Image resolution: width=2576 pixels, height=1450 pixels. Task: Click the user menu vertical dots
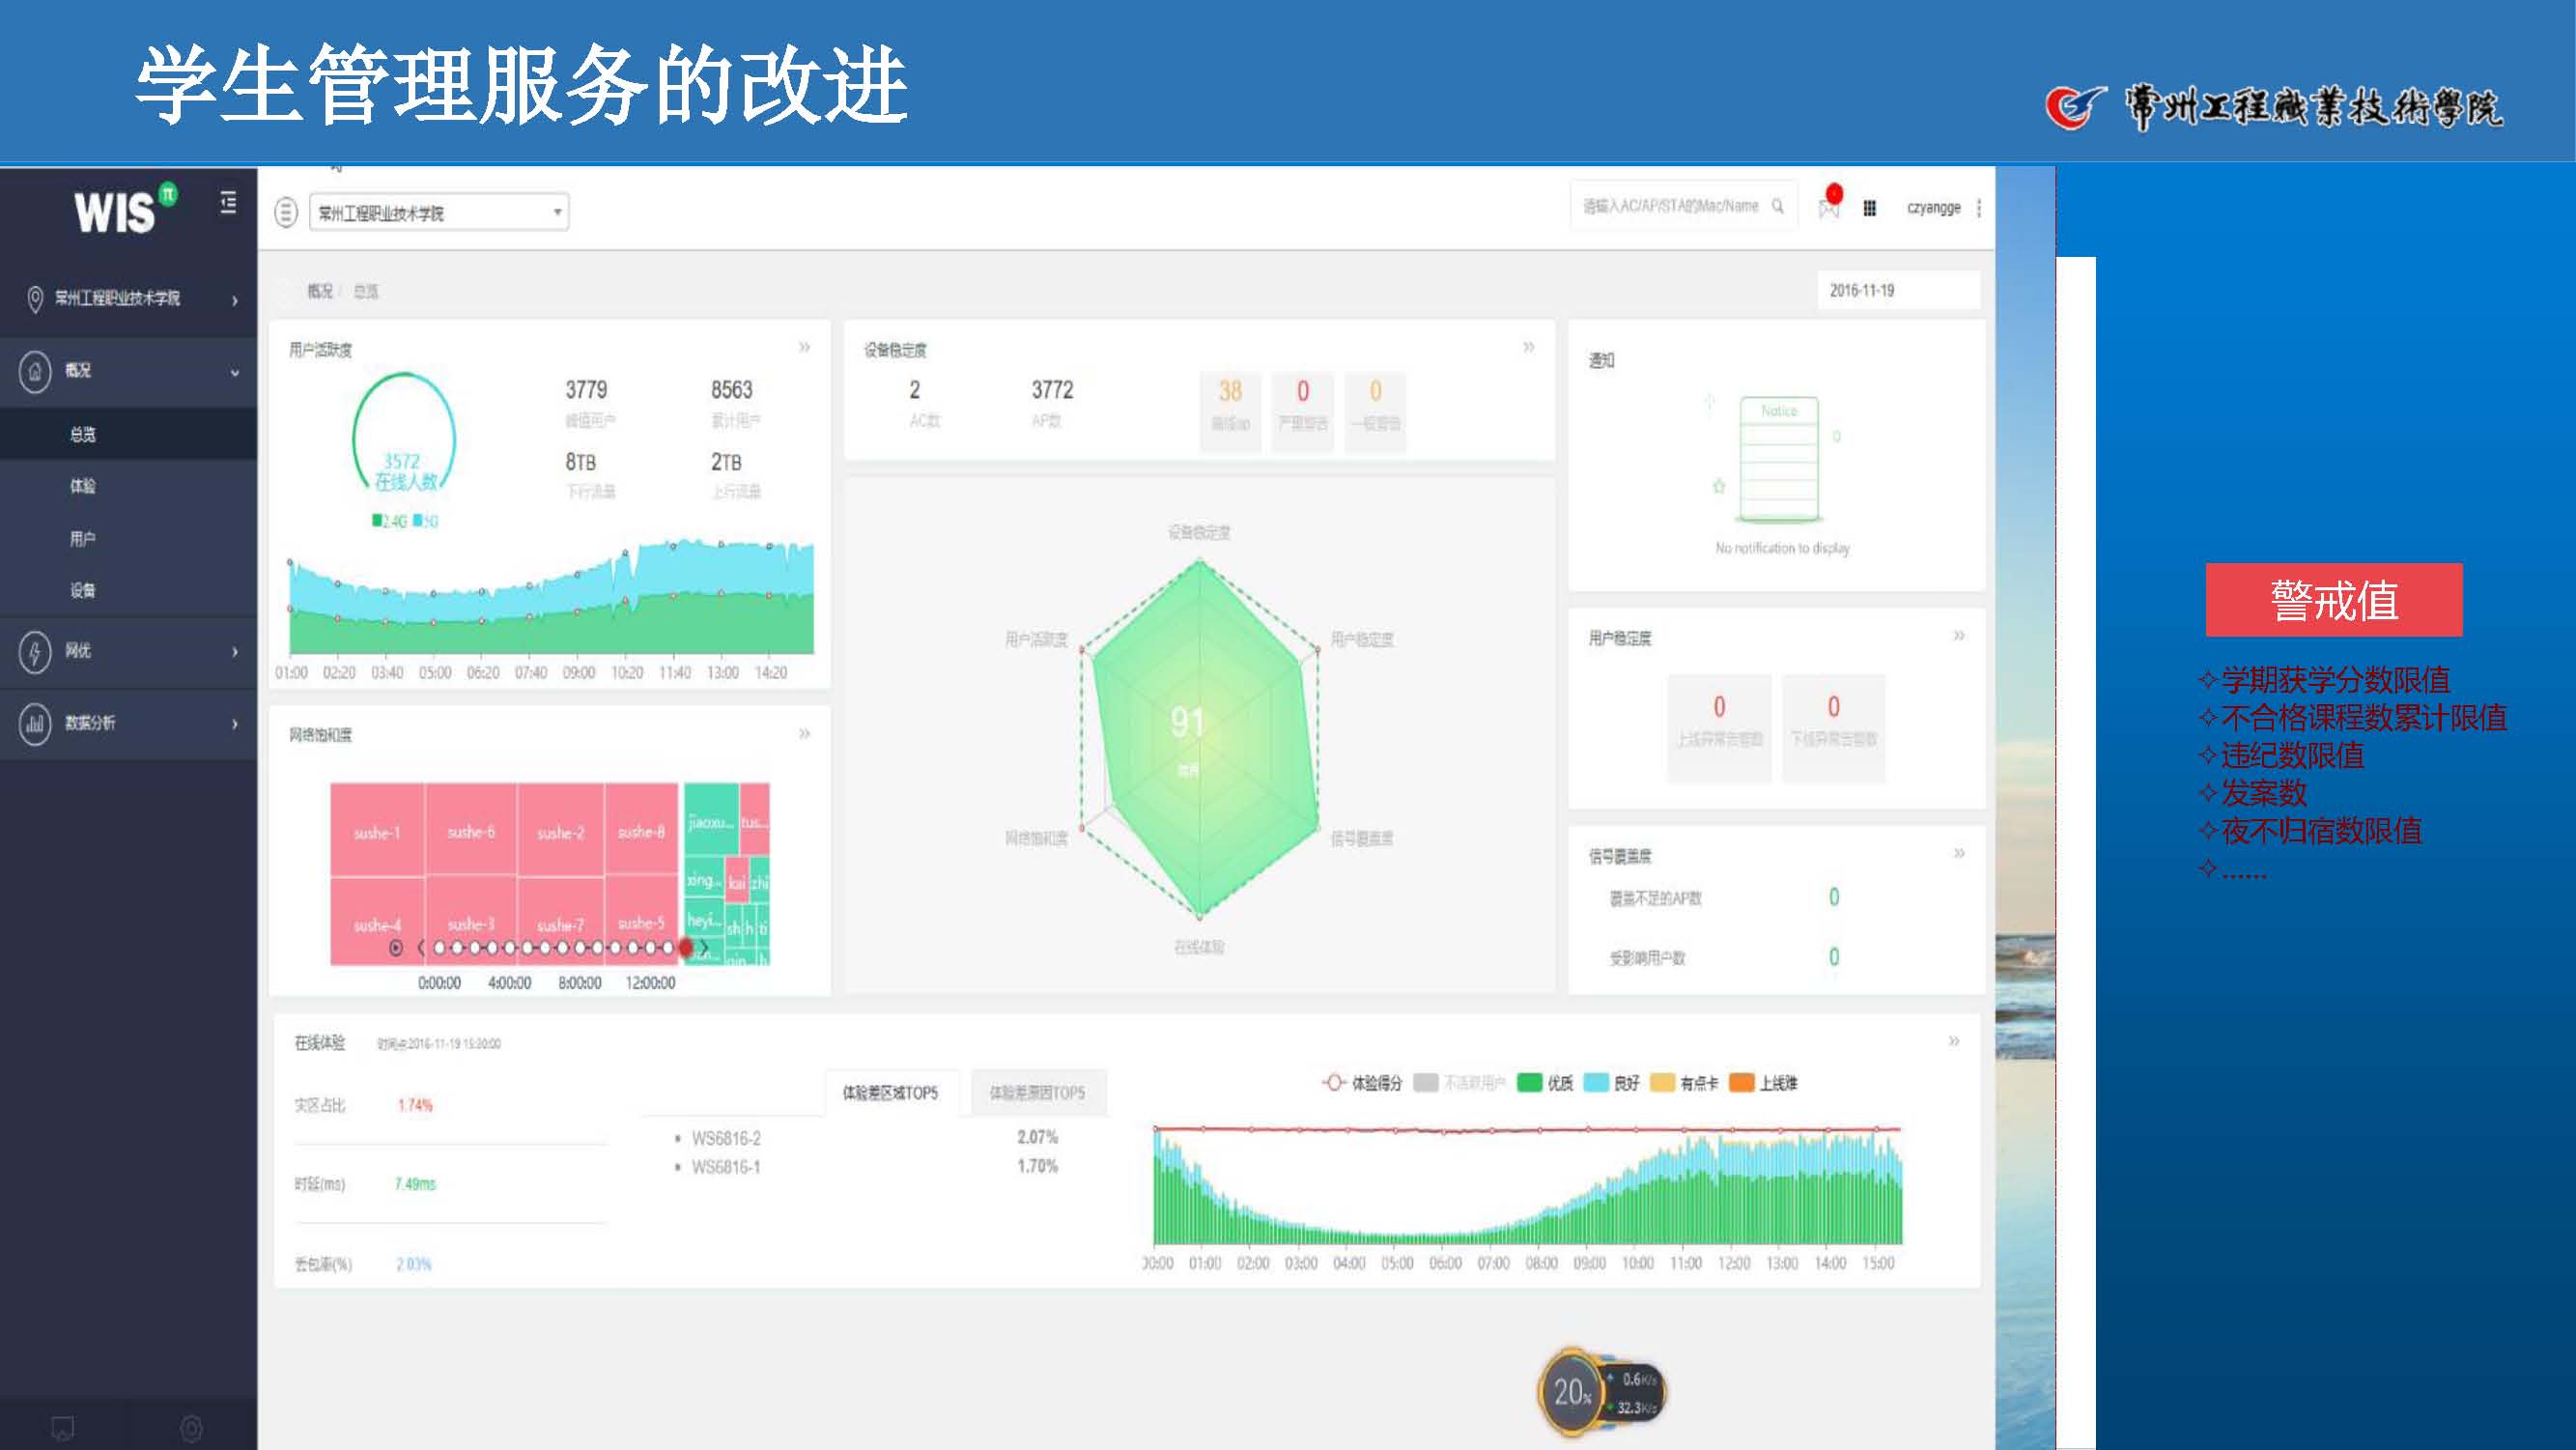1978,208
